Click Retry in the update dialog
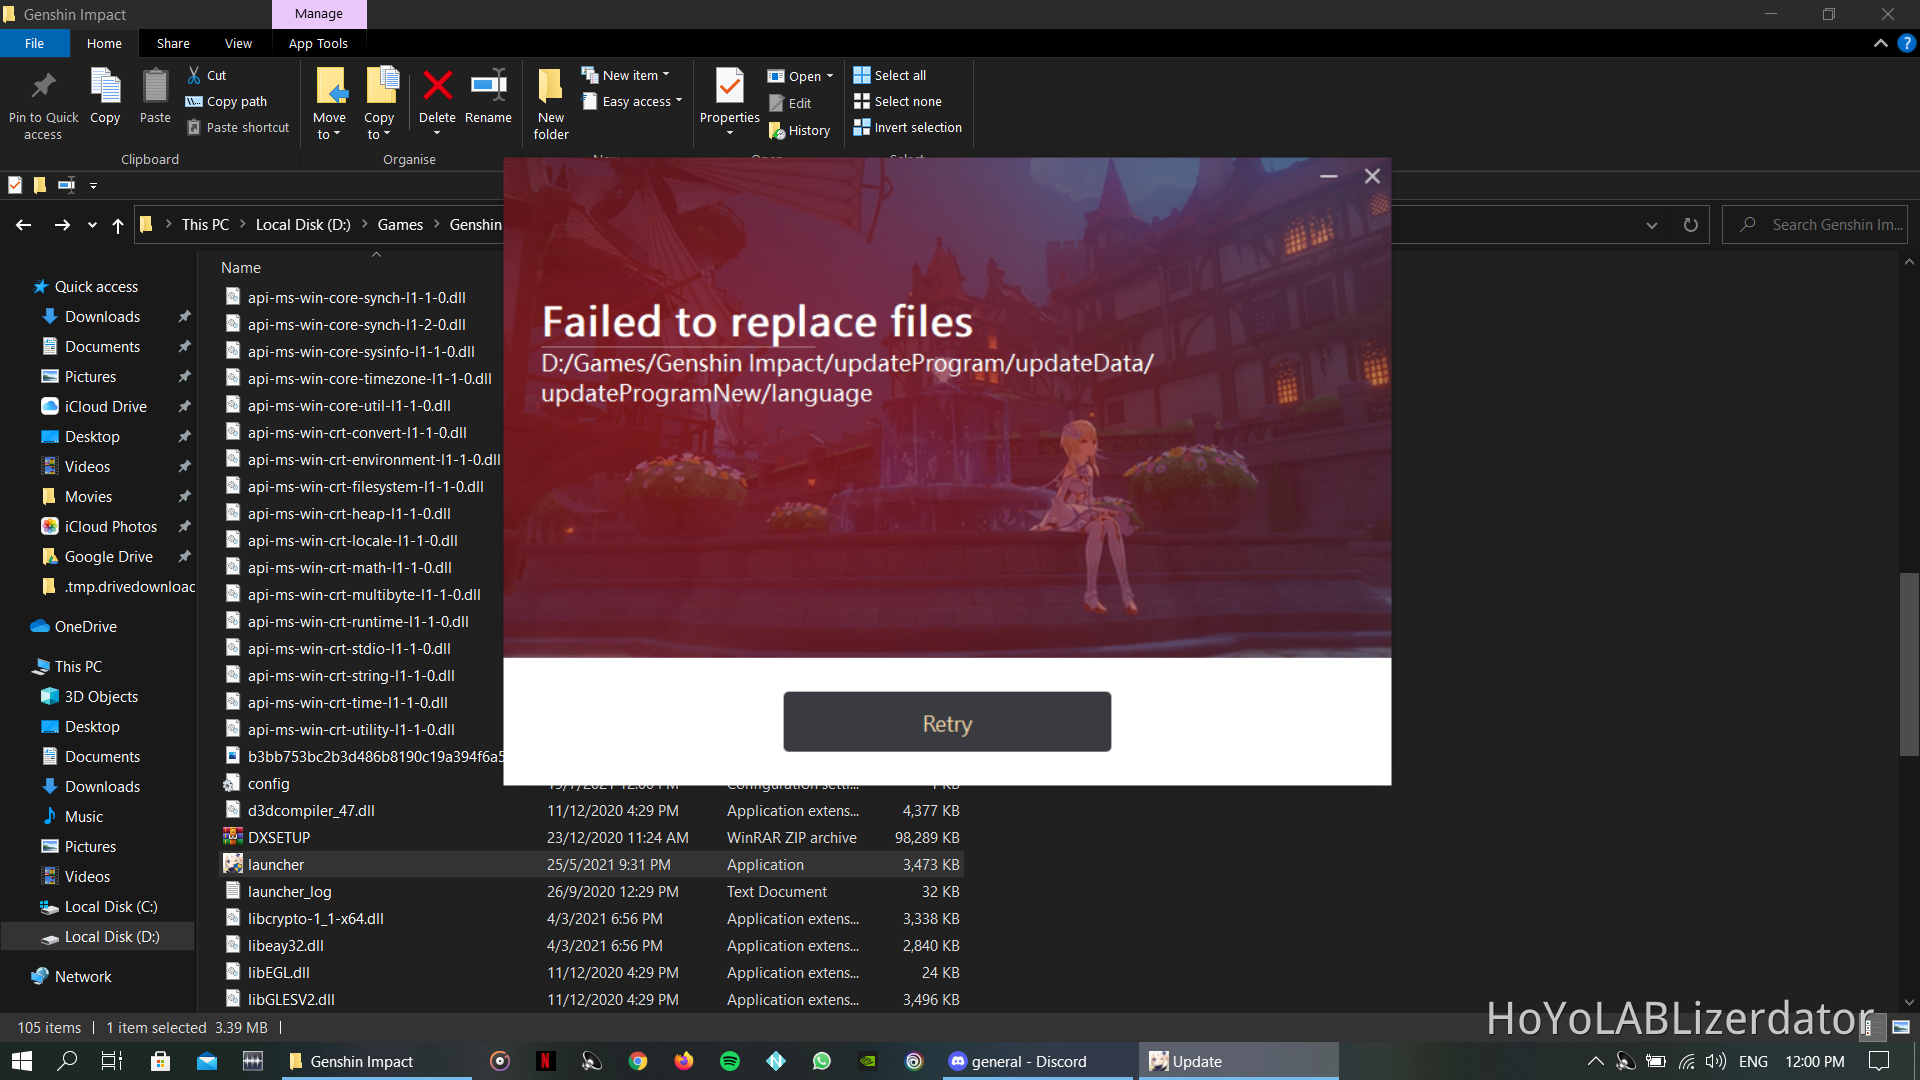The height and width of the screenshot is (1080, 1920). pos(947,722)
